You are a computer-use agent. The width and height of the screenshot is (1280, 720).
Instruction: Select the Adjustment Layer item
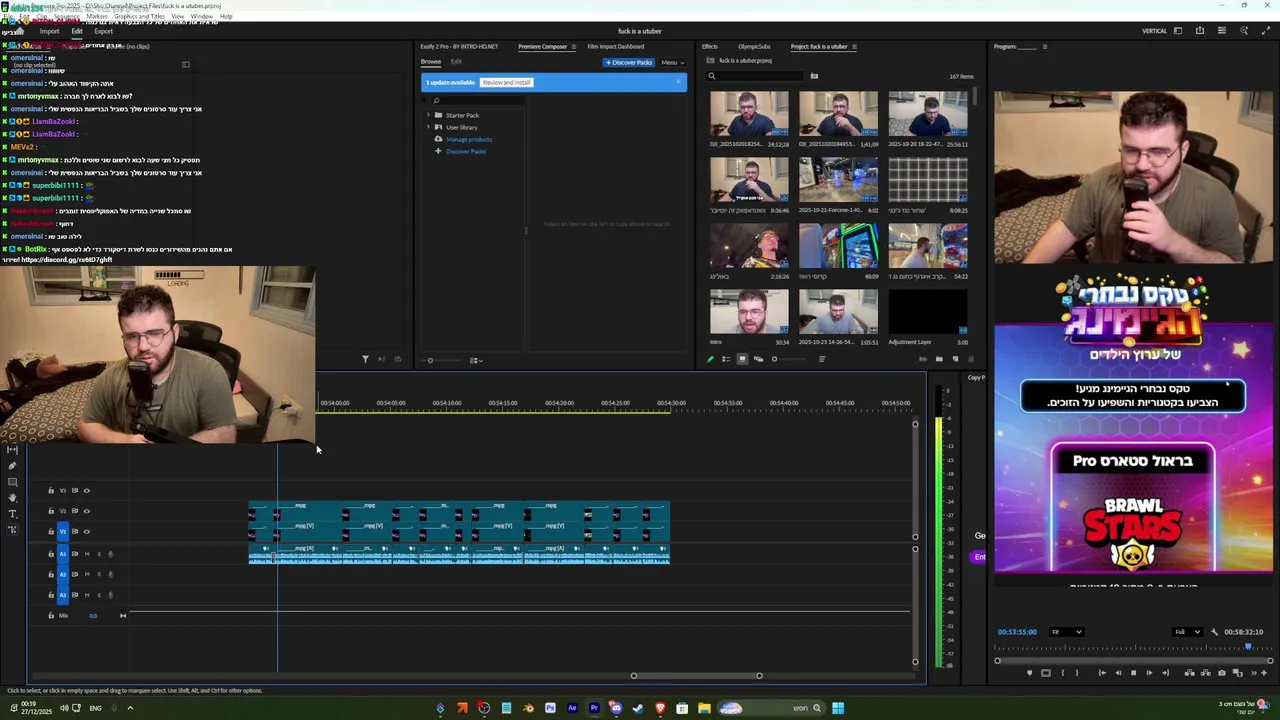[x=928, y=312]
